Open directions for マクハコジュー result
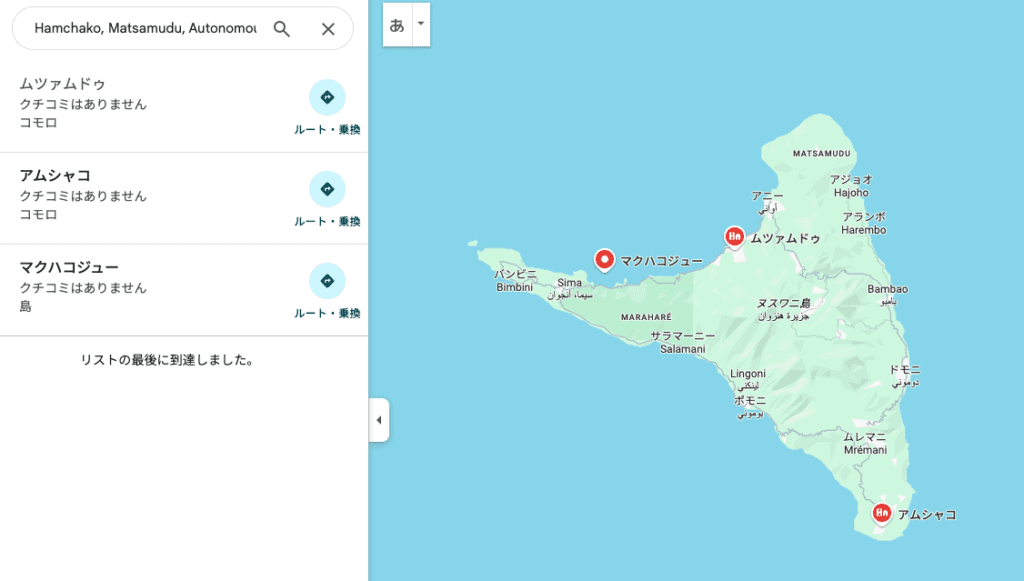This screenshot has height=581, width=1024. pos(327,281)
